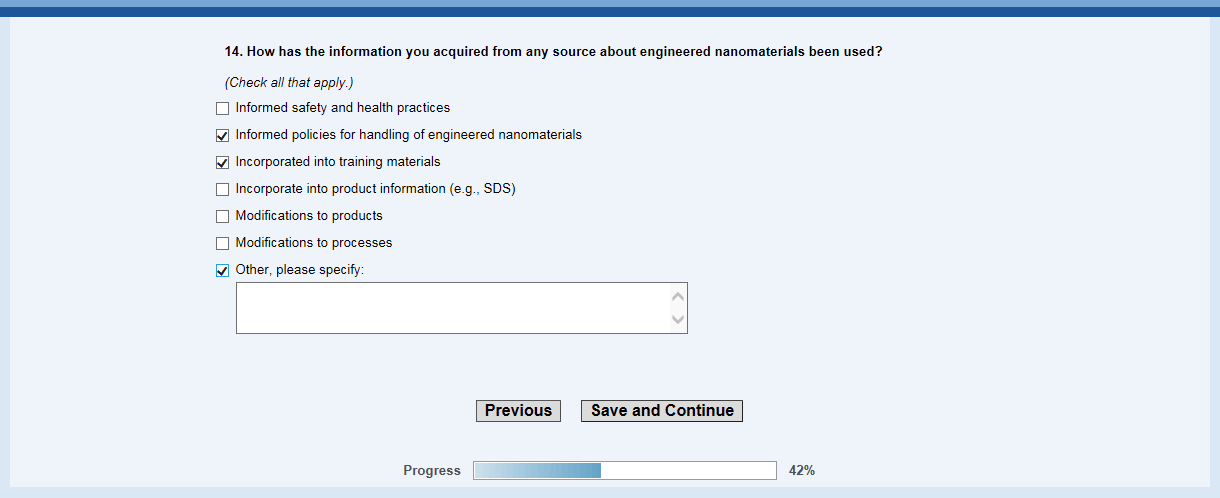Click the "Progress" label beside the bar
Image resolution: width=1220 pixels, height=498 pixels.
pyautogui.click(x=432, y=471)
